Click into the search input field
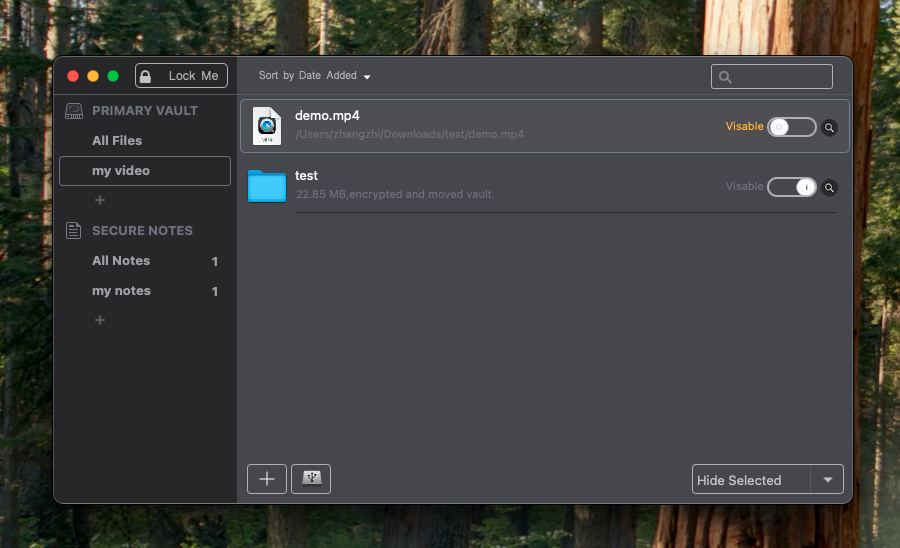This screenshot has height=548, width=900. (772, 76)
